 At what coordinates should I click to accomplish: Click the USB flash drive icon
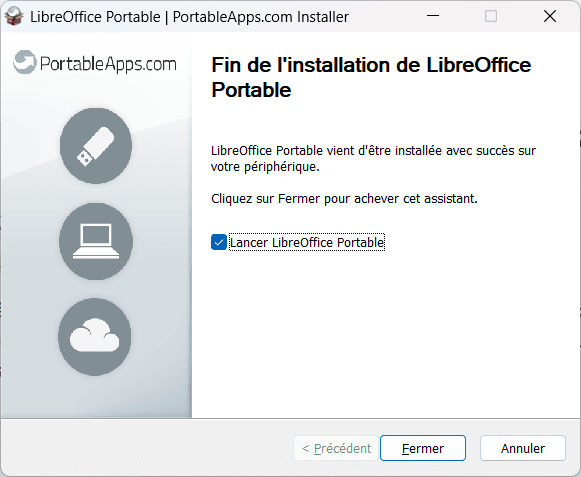tap(96, 146)
